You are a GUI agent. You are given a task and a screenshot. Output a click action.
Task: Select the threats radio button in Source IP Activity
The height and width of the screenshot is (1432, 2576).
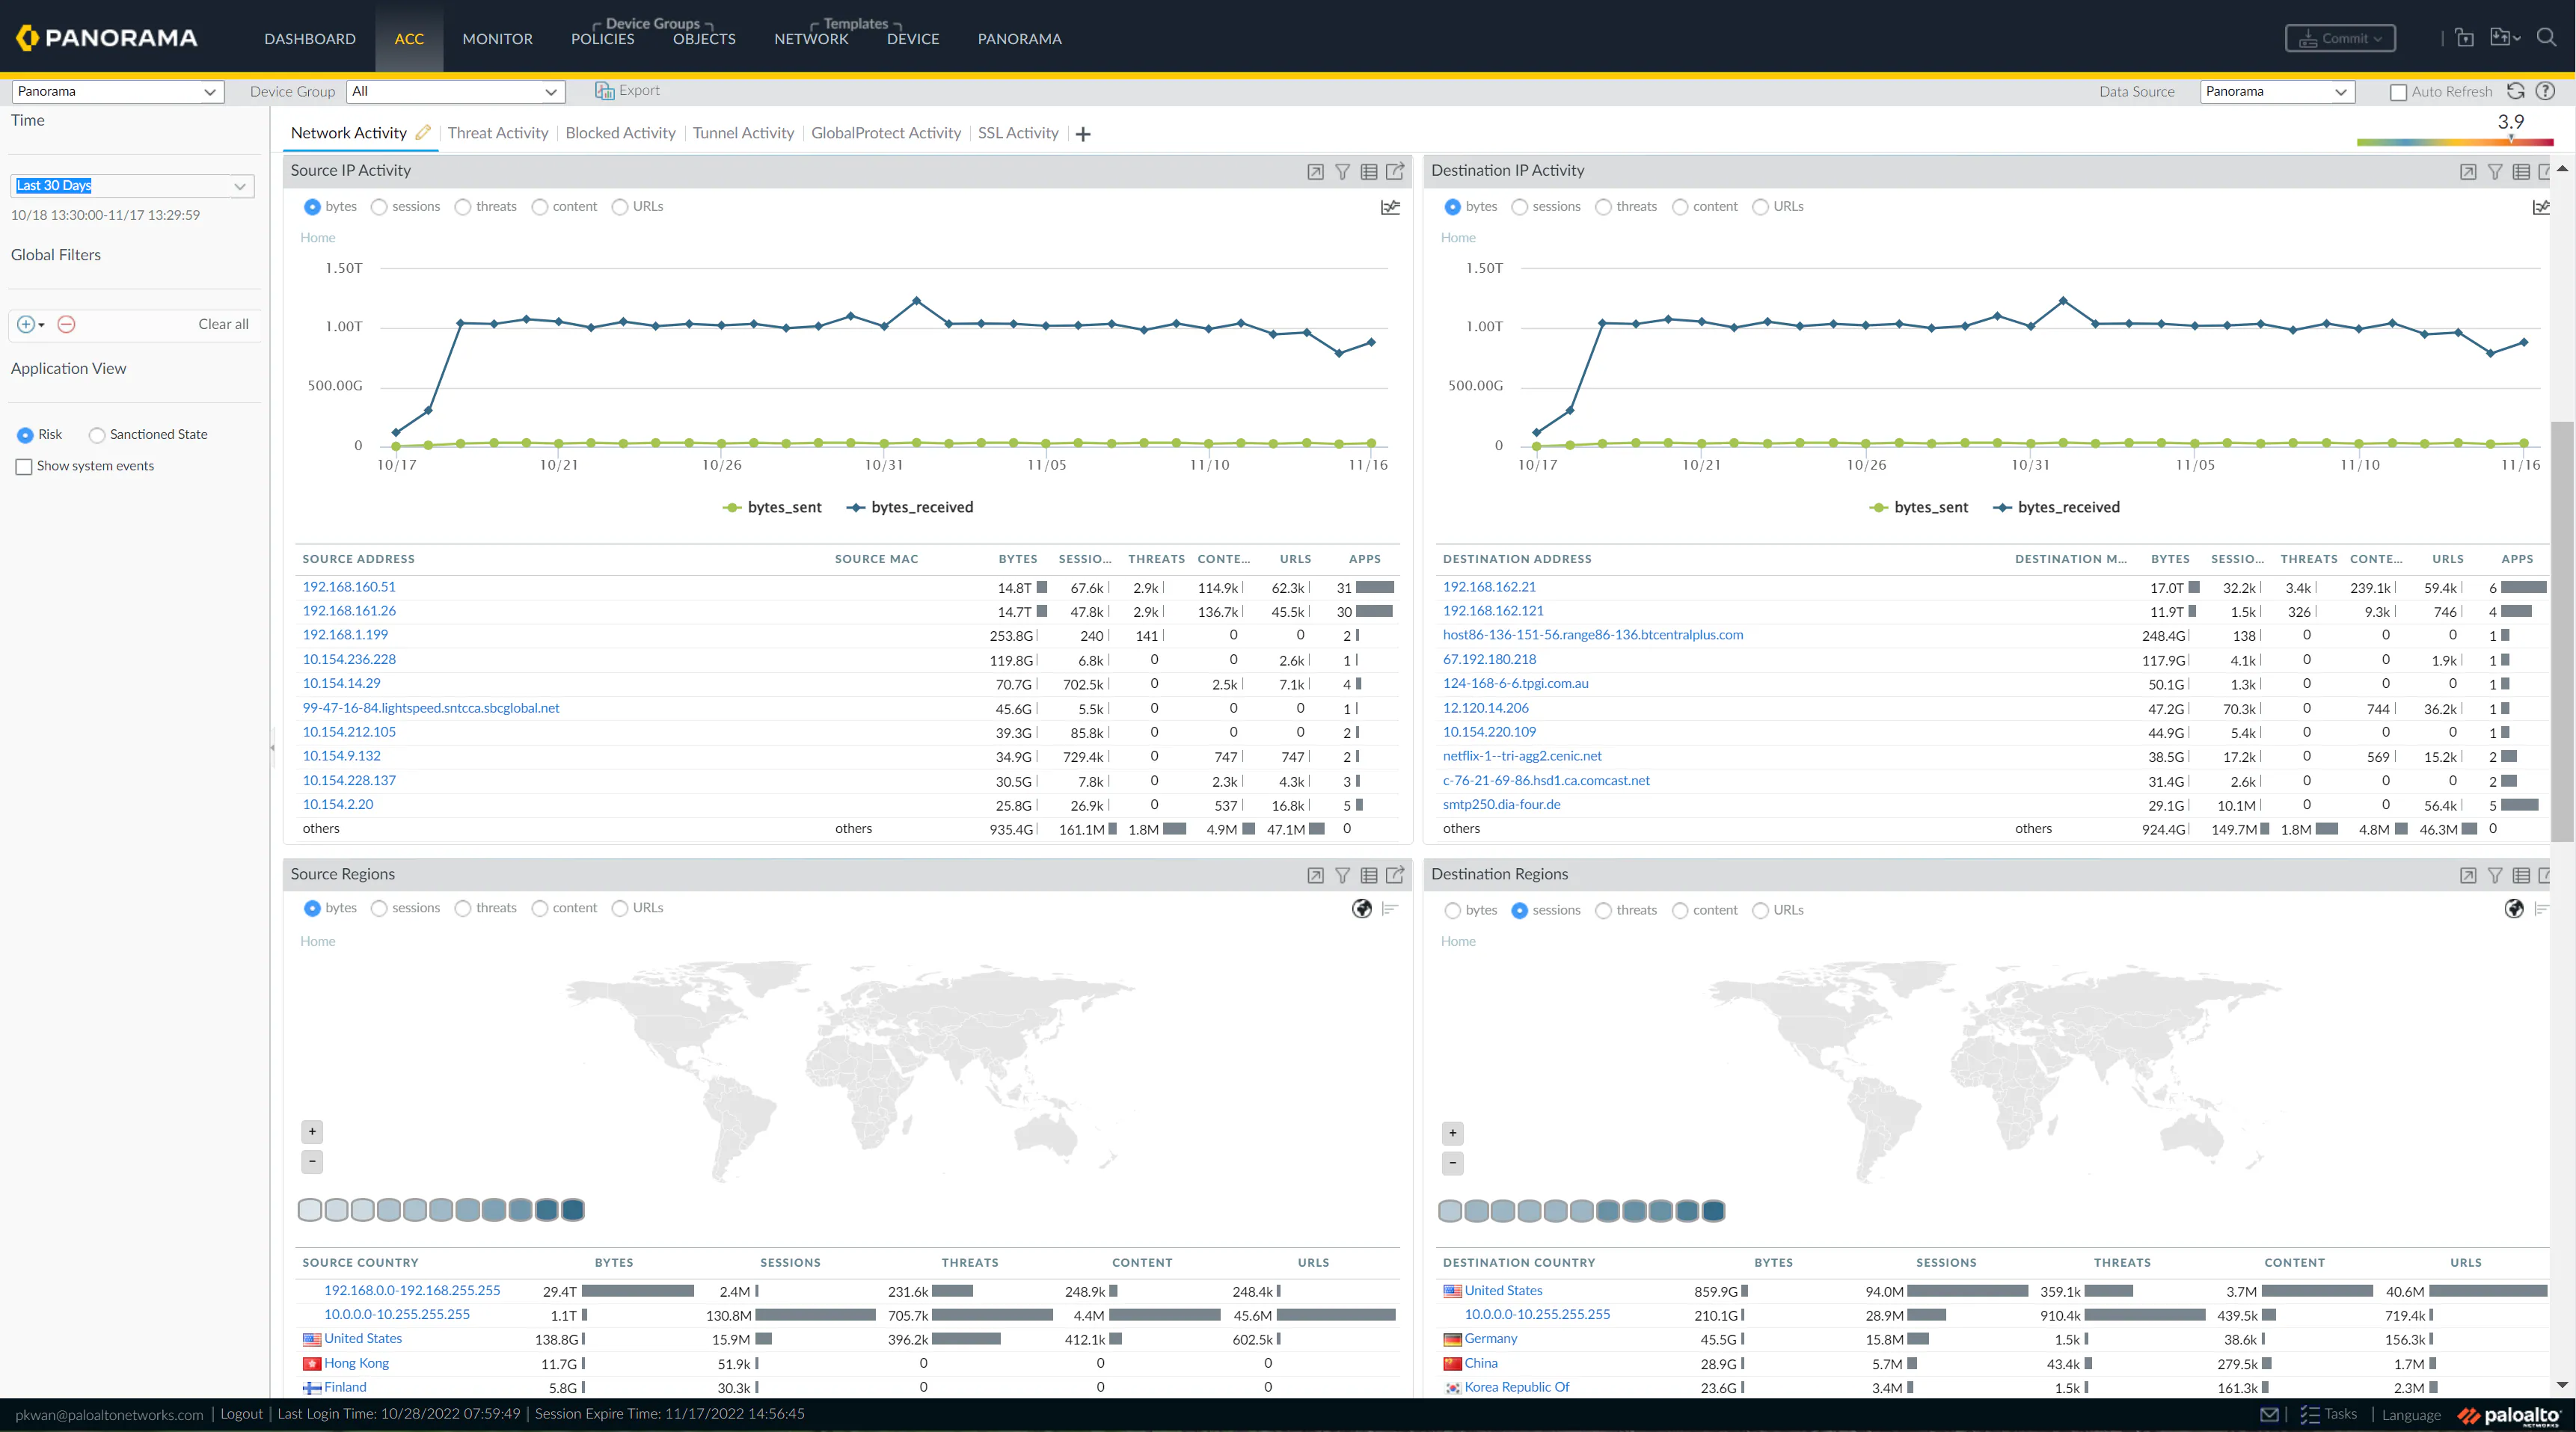(x=463, y=207)
